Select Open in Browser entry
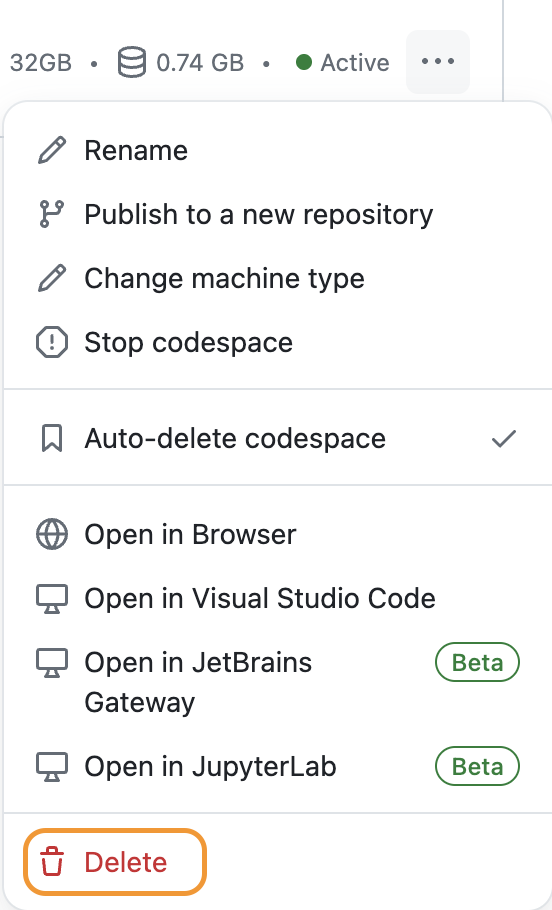The image size is (552, 910). click(x=279, y=535)
